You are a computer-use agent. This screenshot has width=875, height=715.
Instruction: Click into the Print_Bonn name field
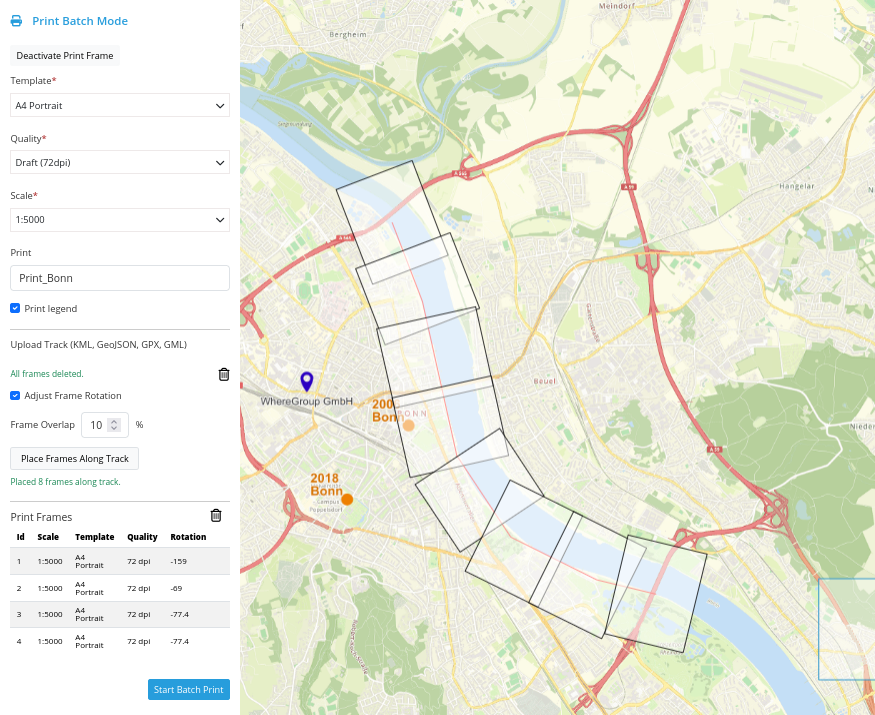(120, 278)
